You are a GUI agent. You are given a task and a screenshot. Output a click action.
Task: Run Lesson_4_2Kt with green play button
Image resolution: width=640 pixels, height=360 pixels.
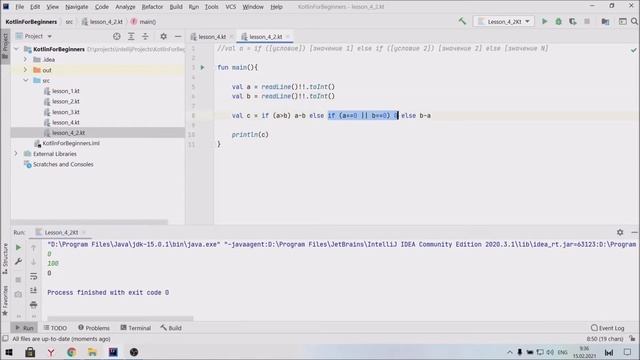point(544,21)
